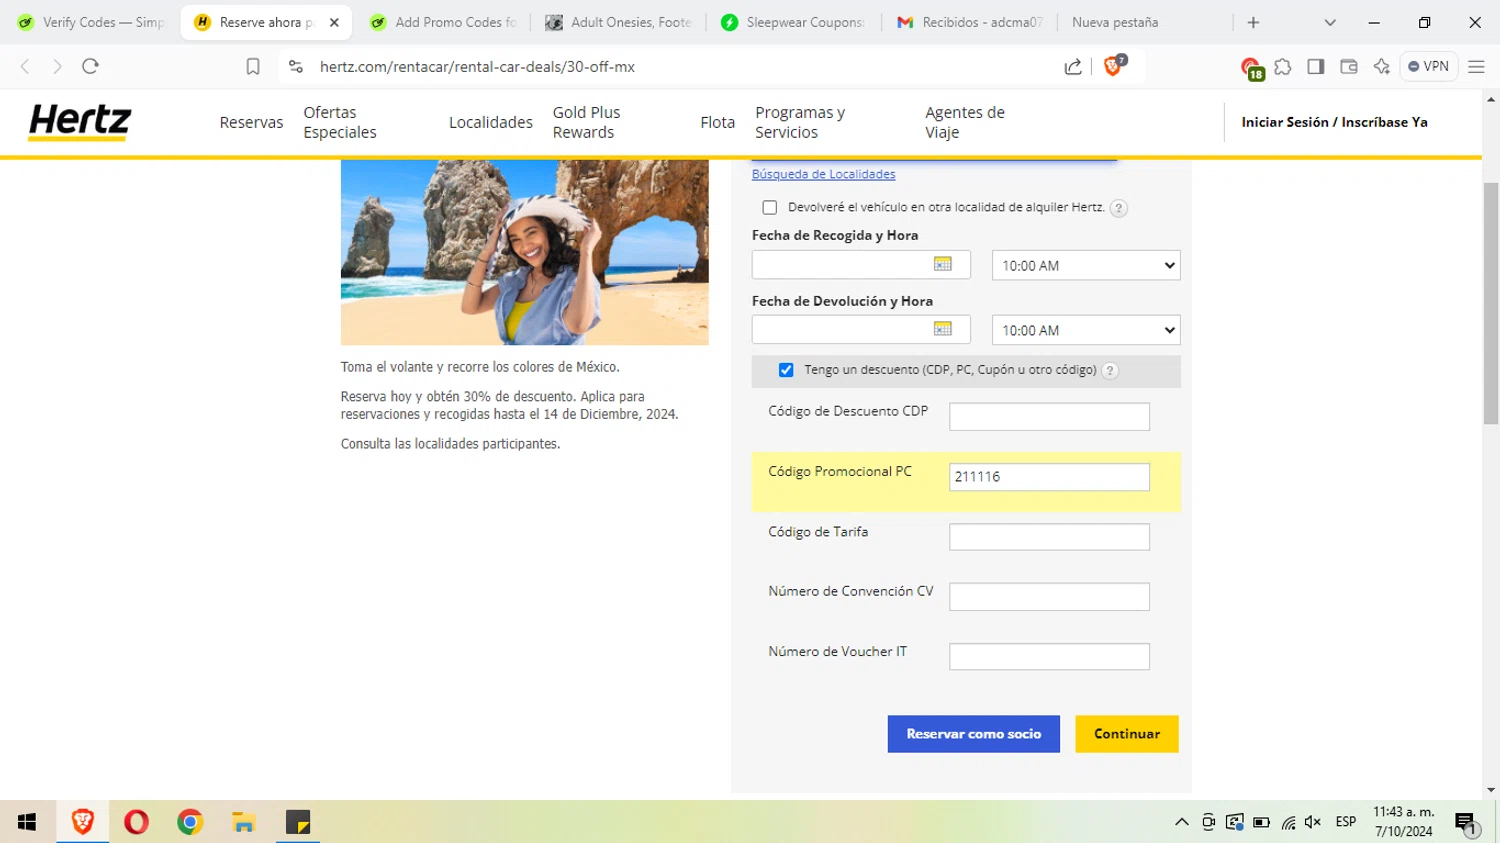Click the help icon beside discount checkbox

[1110, 370]
